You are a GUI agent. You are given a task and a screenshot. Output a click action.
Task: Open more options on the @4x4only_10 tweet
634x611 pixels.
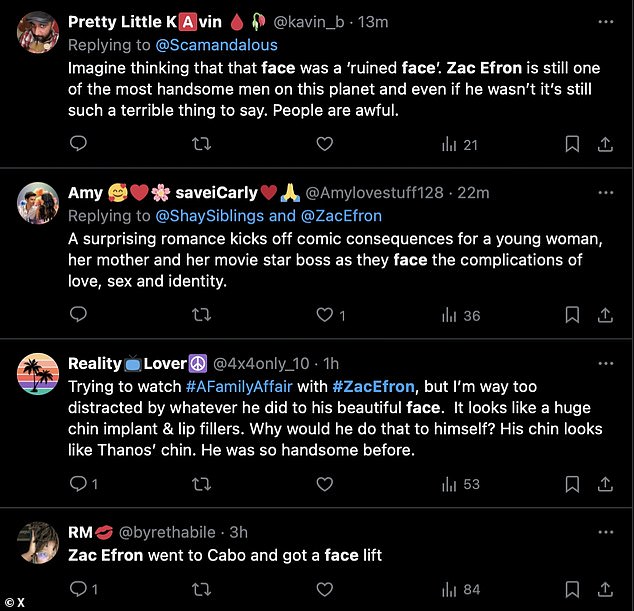(605, 364)
